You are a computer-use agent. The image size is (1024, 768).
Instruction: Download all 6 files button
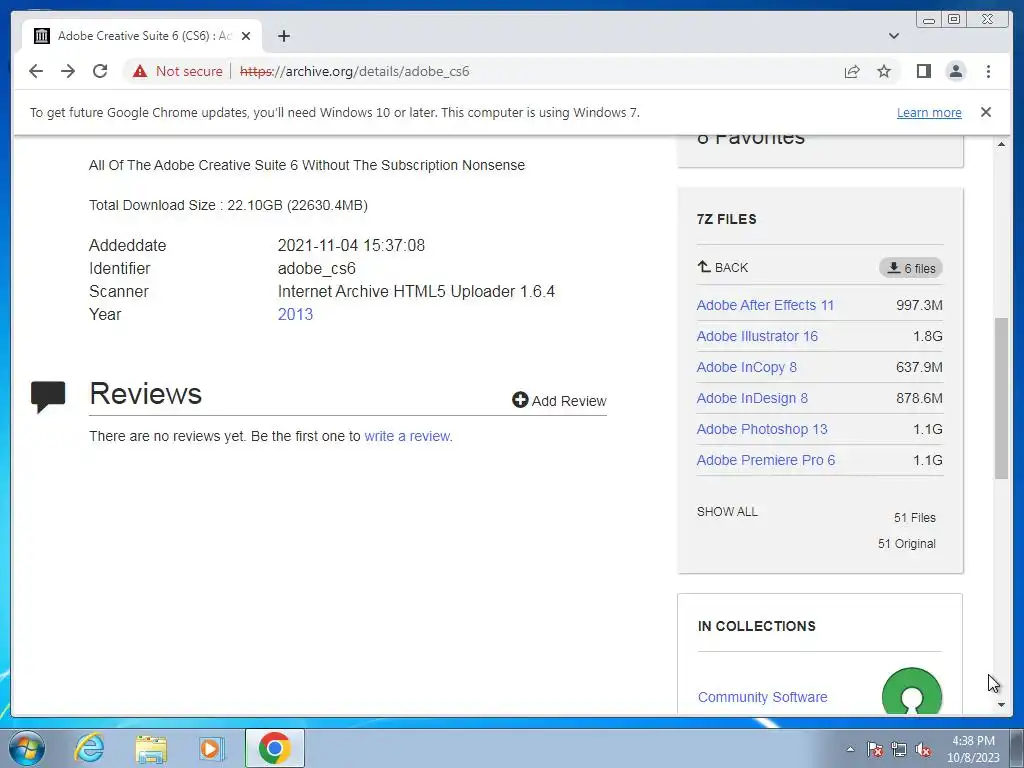[x=910, y=268]
